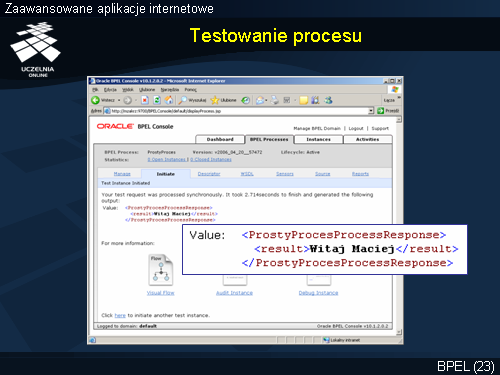This screenshot has height=375, width=500.
Task: Switch to the Dashboard tab
Action: point(220,139)
